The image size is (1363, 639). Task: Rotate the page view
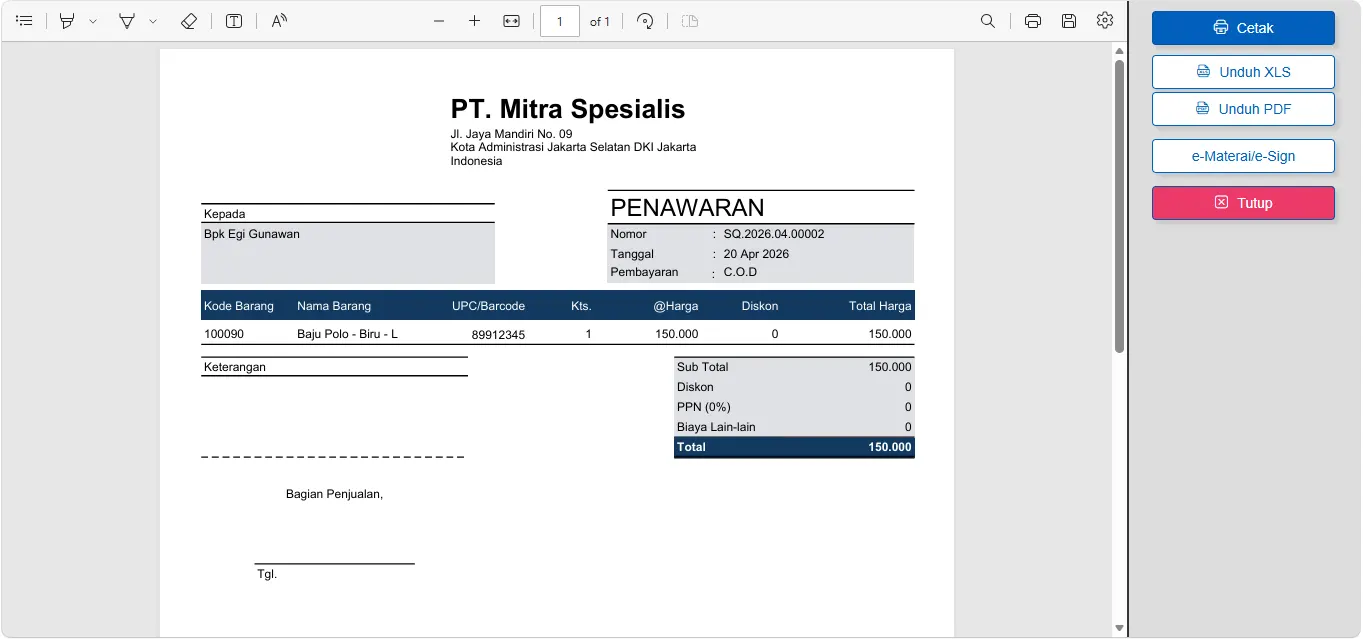pos(645,21)
